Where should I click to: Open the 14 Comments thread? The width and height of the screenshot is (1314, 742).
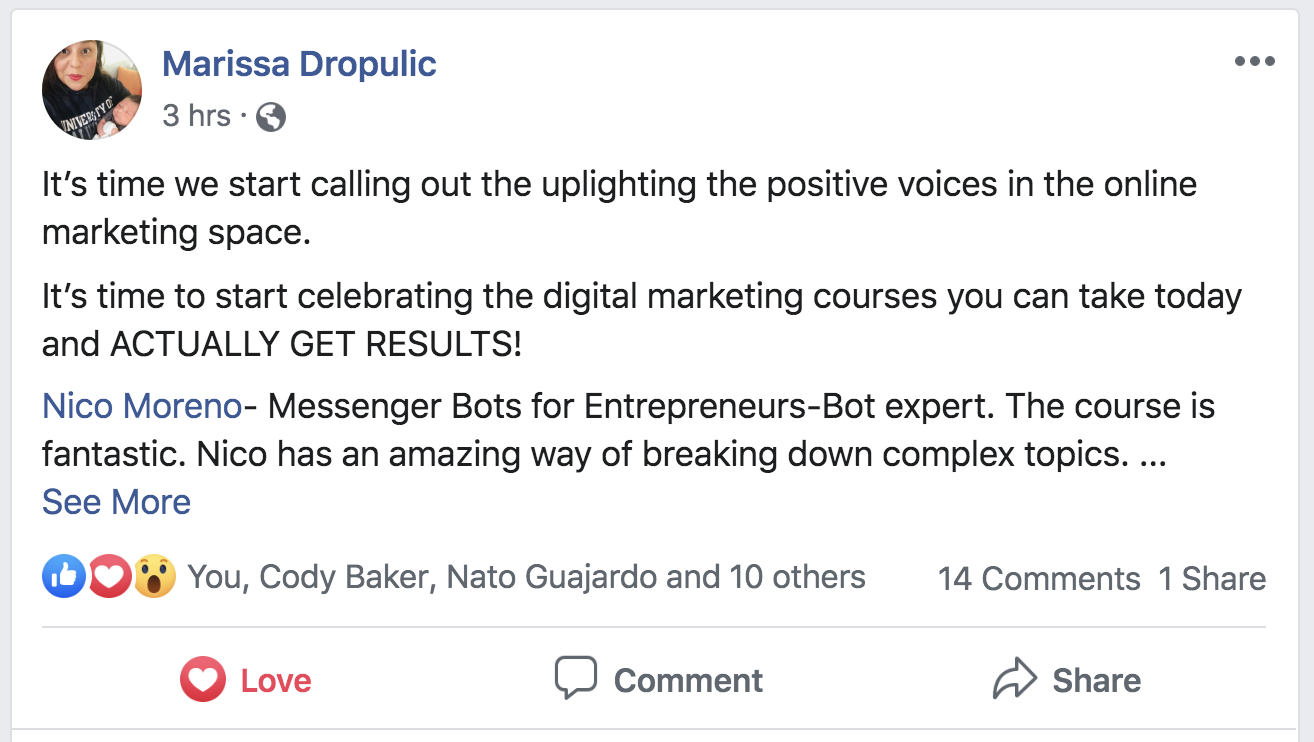pyautogui.click(x=1038, y=578)
